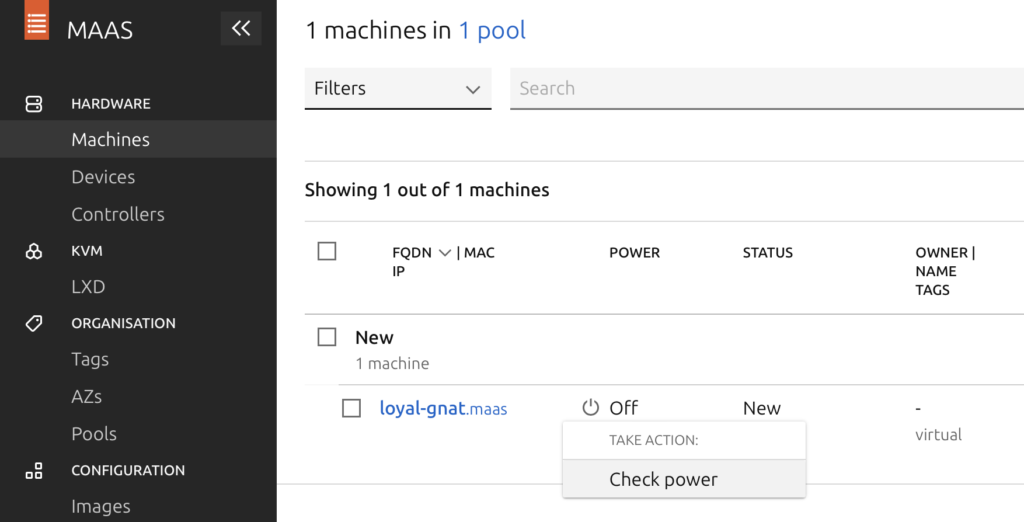Open Devices in the sidebar
The image size is (1024, 522).
point(103,177)
